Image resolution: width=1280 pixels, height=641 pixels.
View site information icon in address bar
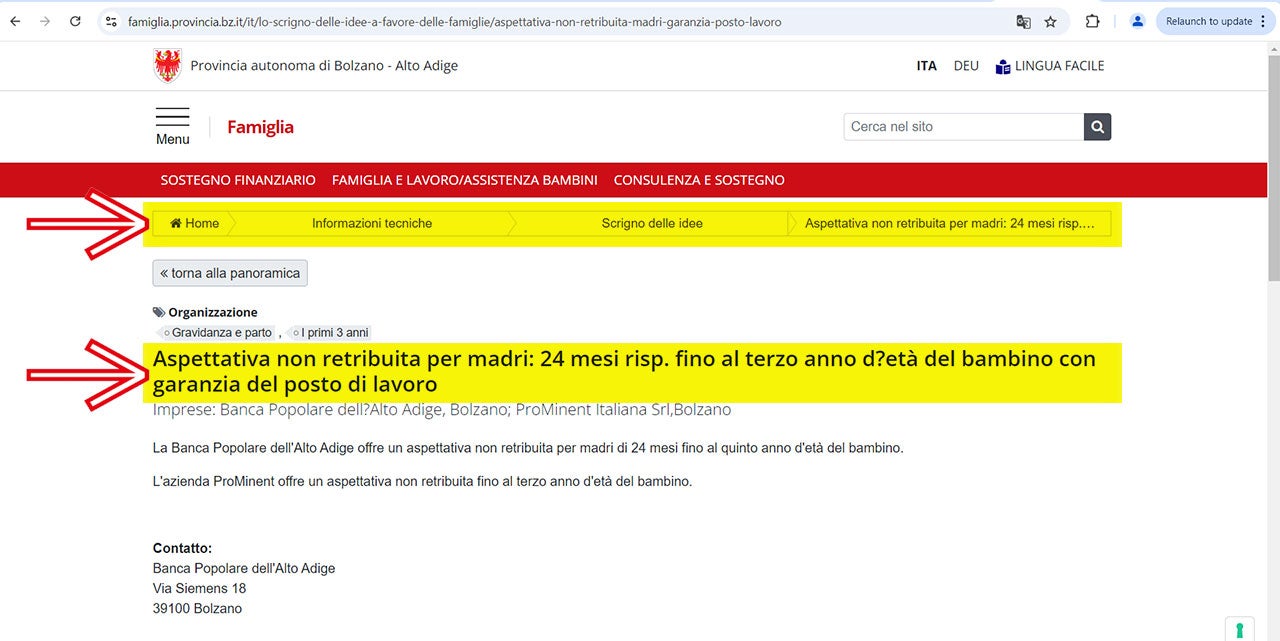112,21
